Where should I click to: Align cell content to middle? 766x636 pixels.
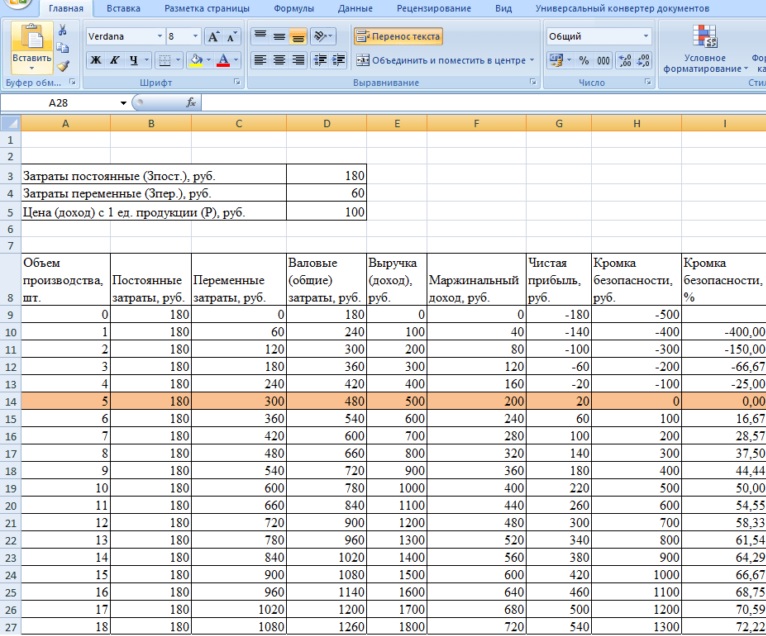pyautogui.click(x=279, y=36)
